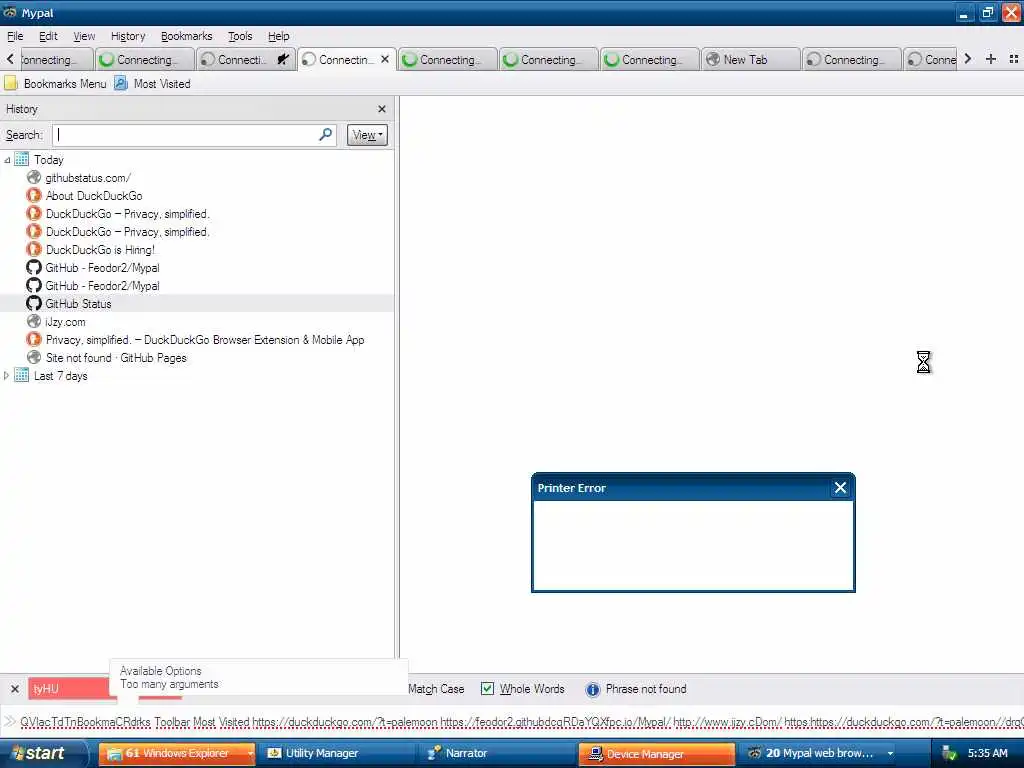The height and width of the screenshot is (768, 1024).
Task: Close the History sidebar panel
Action: (x=382, y=109)
